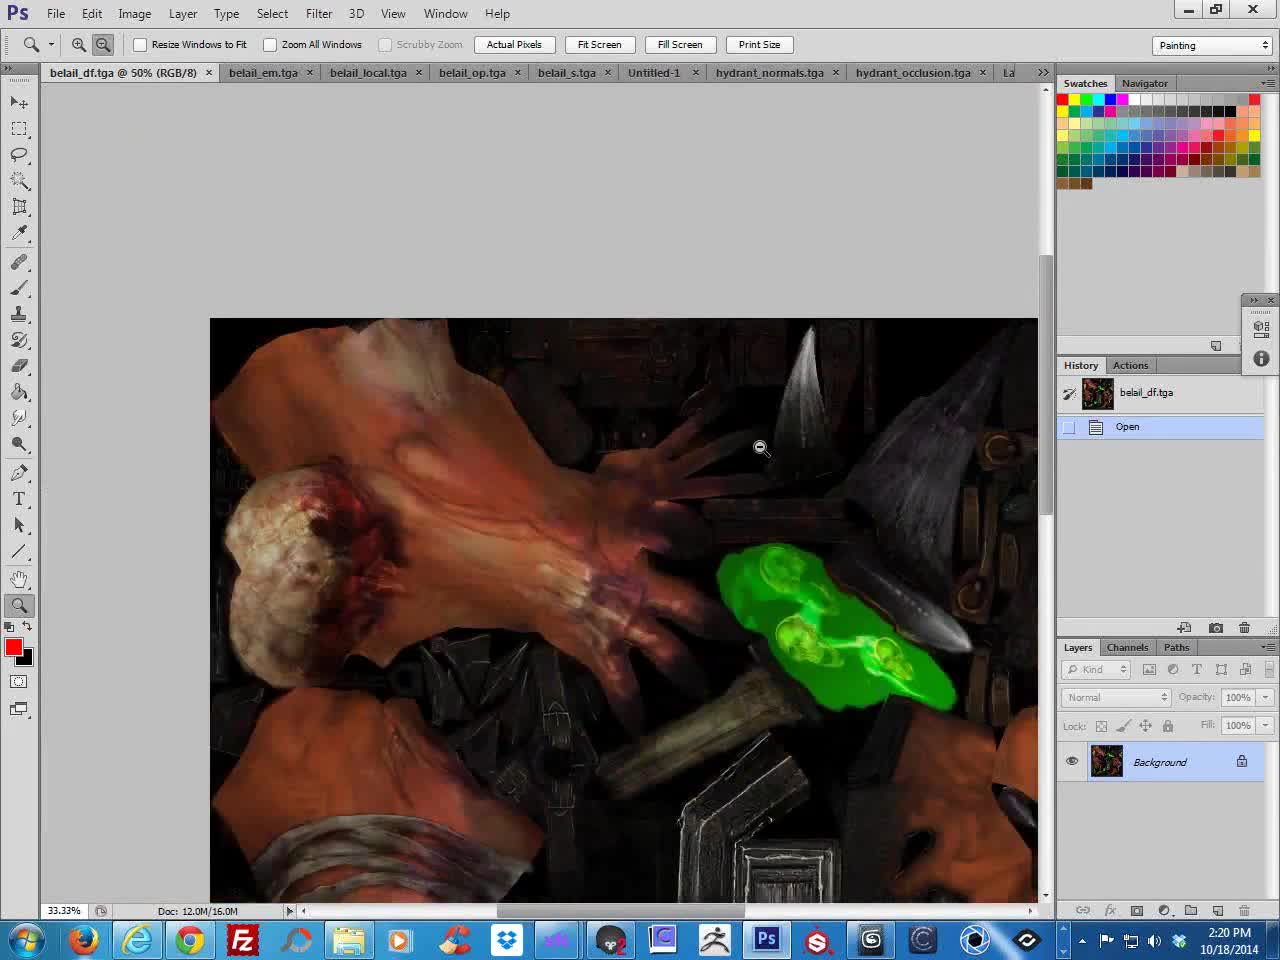Choose Zoom Out mode in options bar
Image resolution: width=1280 pixels, height=960 pixels.
point(103,44)
